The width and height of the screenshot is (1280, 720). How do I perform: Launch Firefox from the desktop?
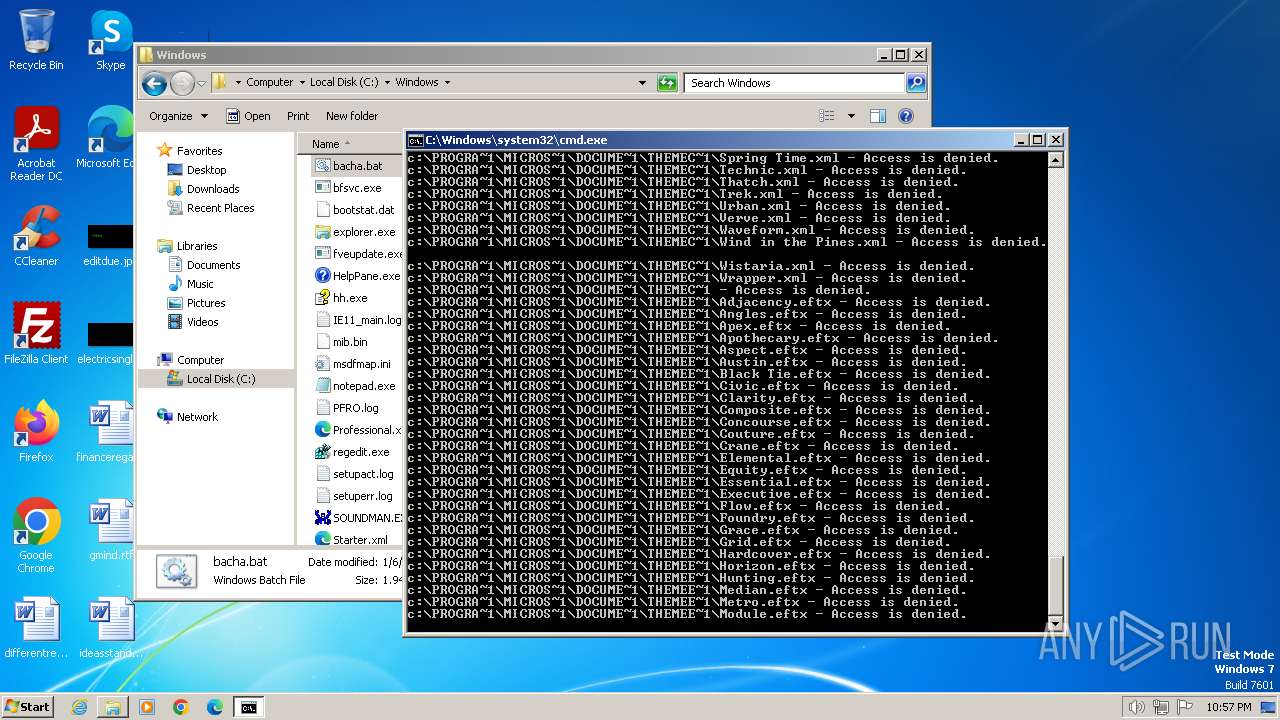tap(36, 431)
